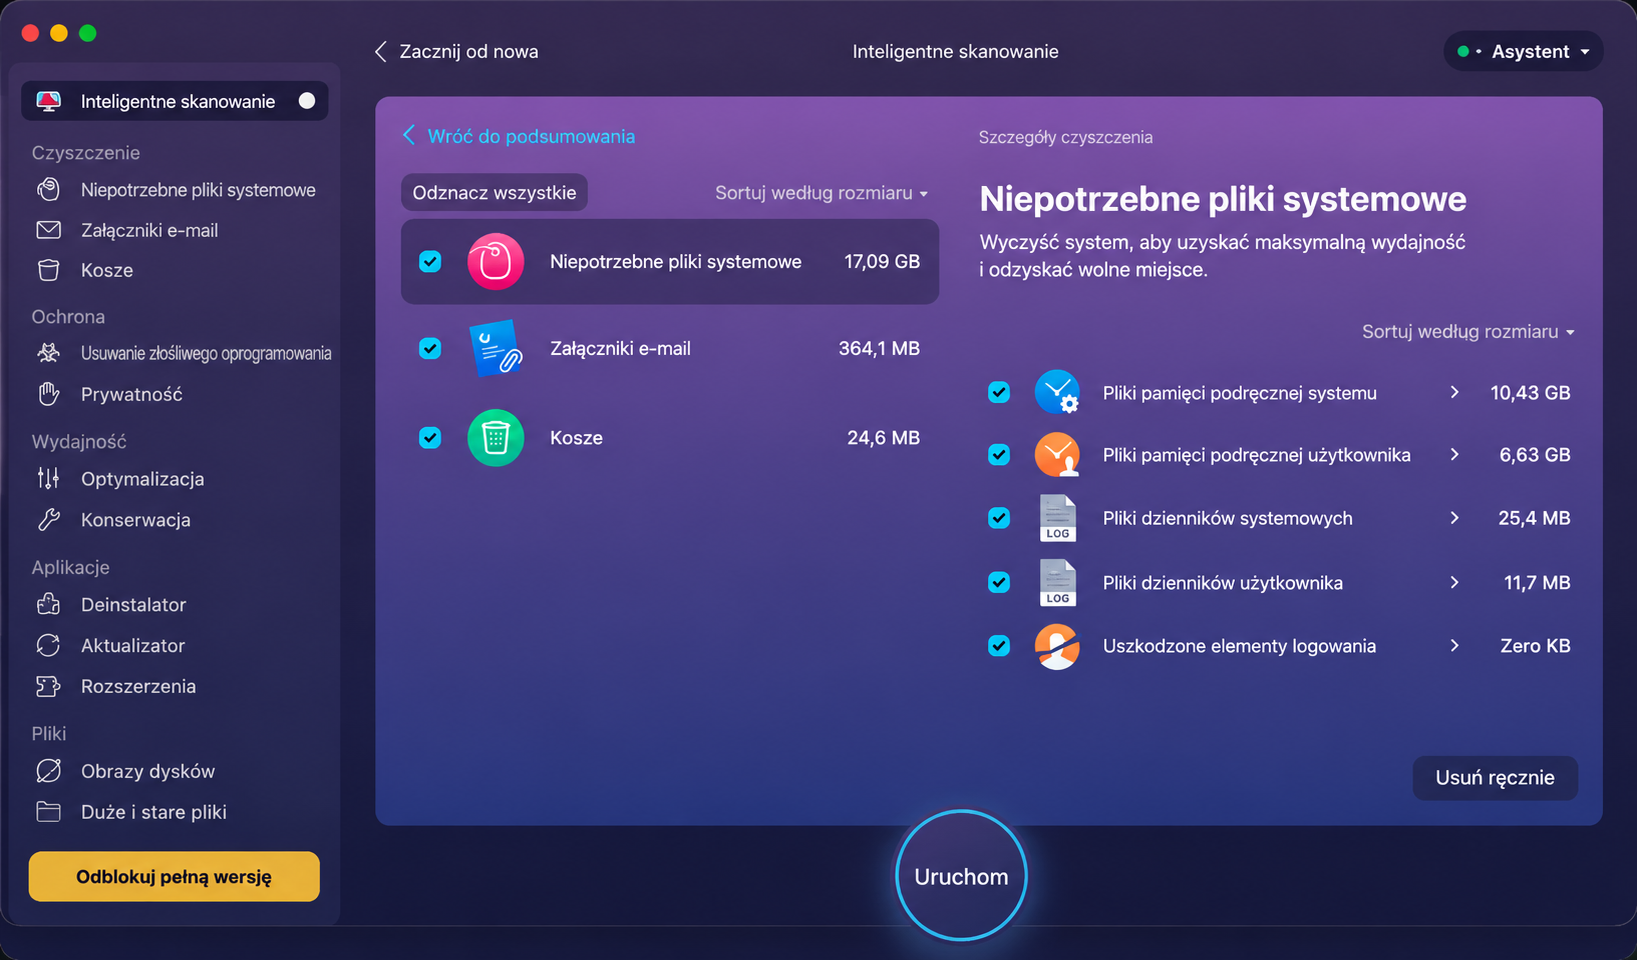
Task: Click the Niepotrzebne pliki systemowe sidebar icon
Action: pyautogui.click(x=48, y=189)
